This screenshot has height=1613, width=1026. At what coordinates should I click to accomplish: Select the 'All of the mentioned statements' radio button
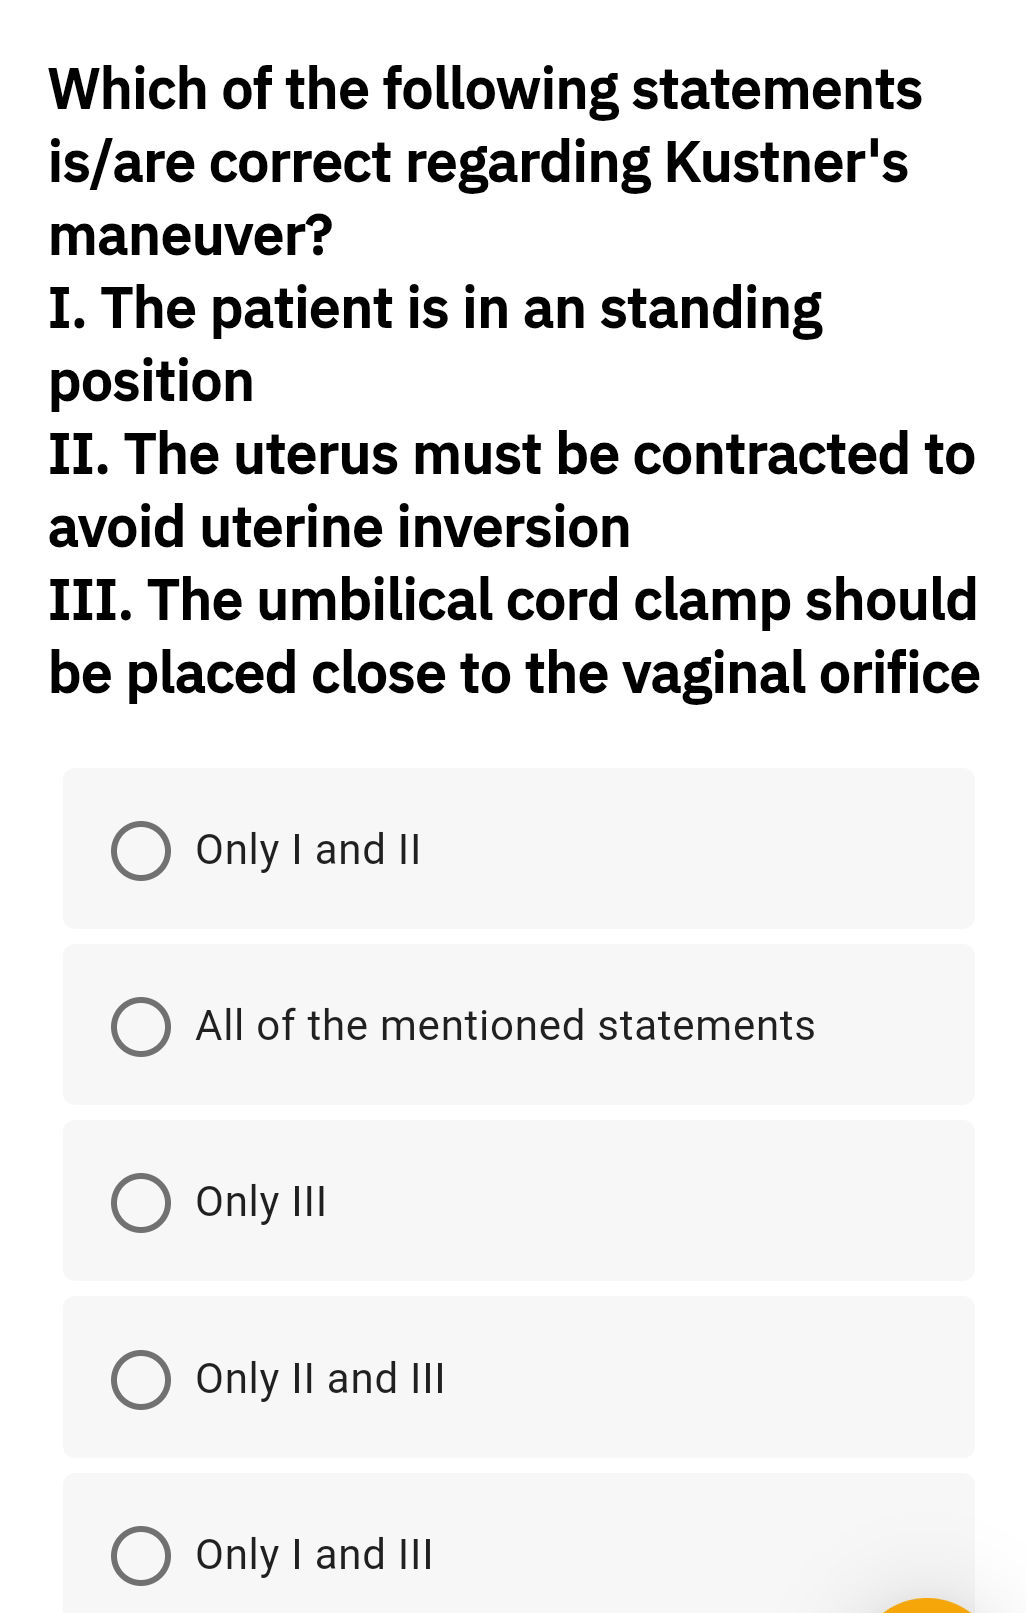(140, 1027)
